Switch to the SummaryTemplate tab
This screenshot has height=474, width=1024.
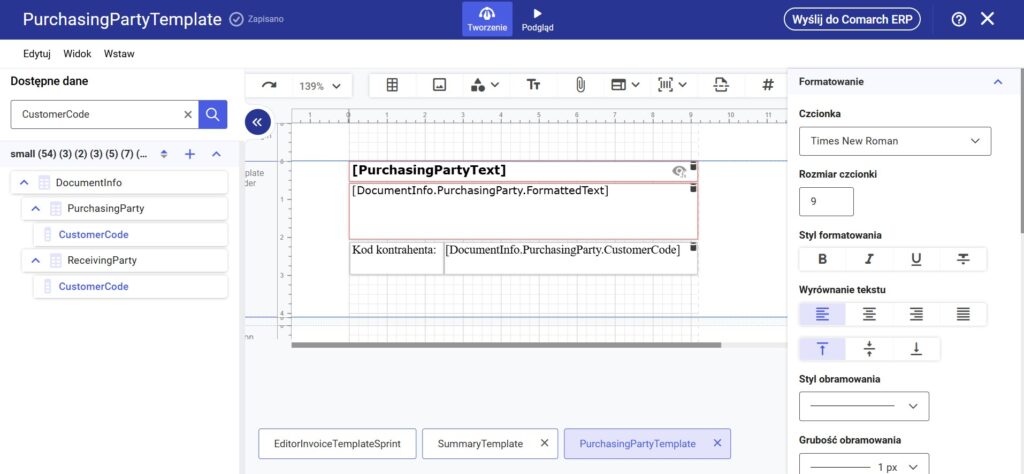478,443
